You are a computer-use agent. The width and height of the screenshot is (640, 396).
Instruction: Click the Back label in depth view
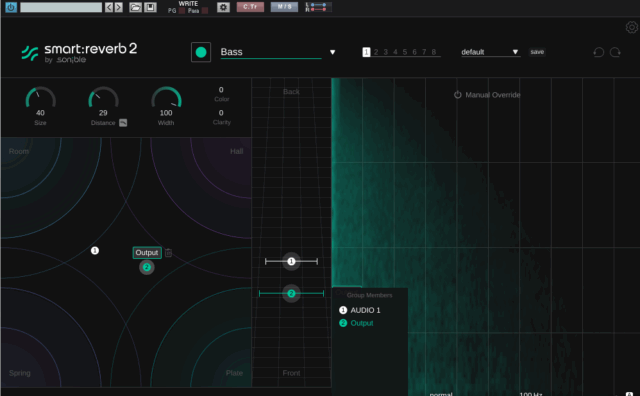[x=291, y=92]
